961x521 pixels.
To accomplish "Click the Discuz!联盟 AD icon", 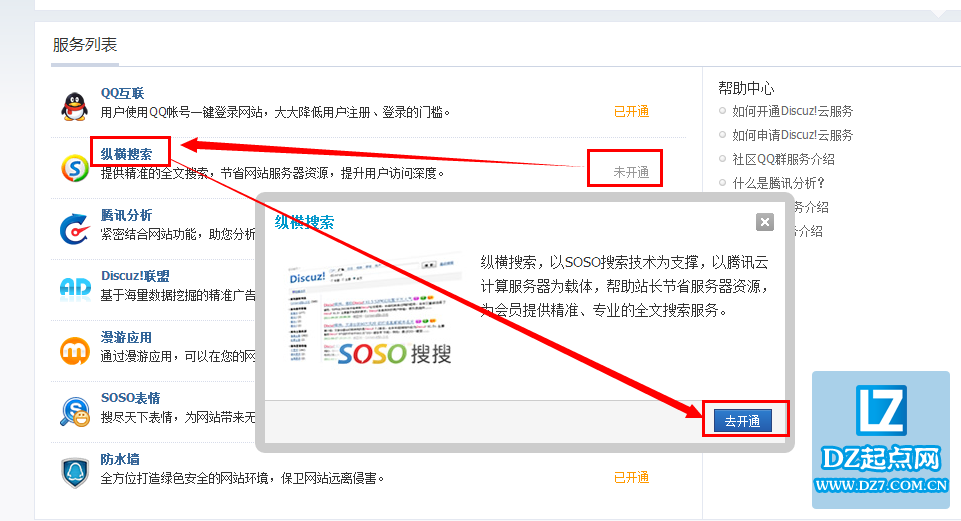I will [75, 288].
